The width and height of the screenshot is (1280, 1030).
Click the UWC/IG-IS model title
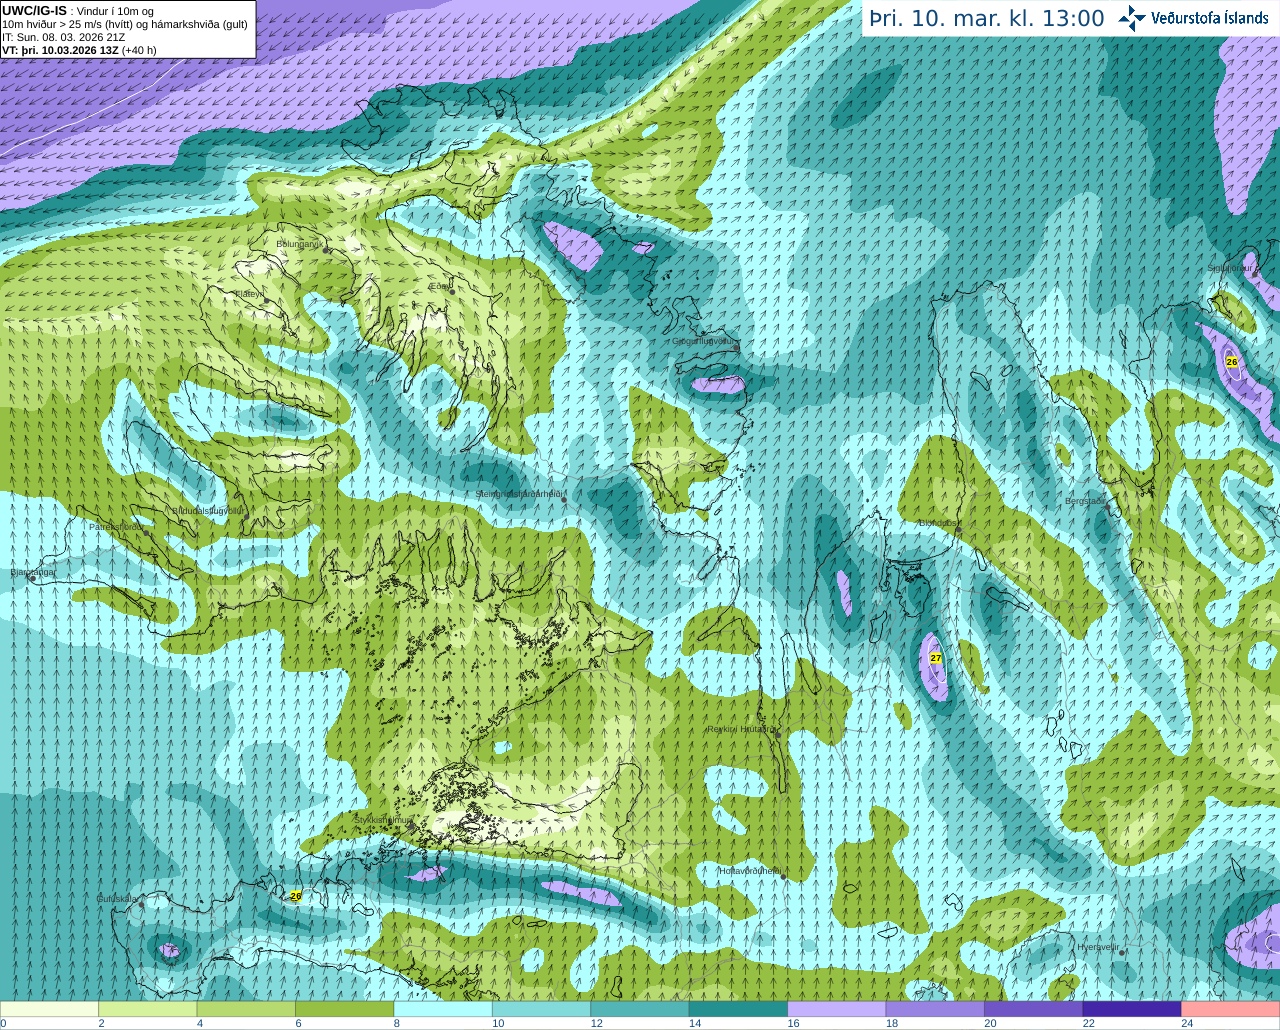34,11
